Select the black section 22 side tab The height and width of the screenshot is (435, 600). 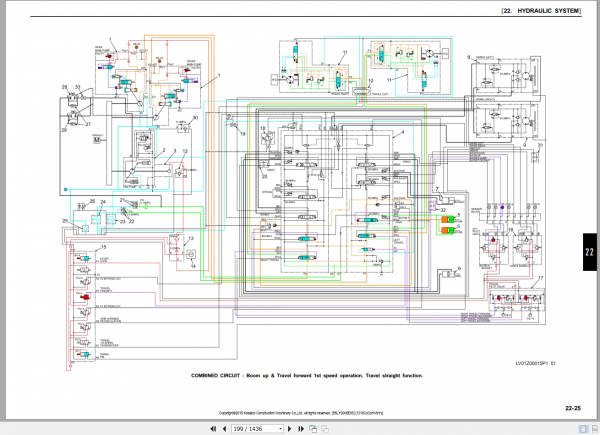coord(590,252)
